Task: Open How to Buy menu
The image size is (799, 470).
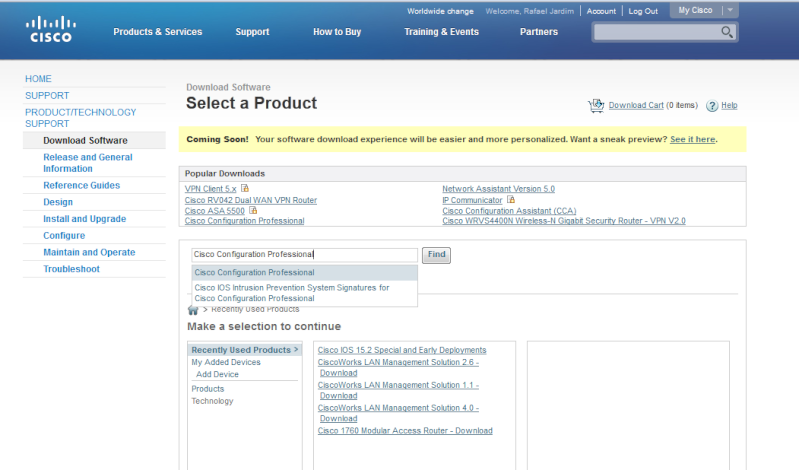Action: [337, 32]
